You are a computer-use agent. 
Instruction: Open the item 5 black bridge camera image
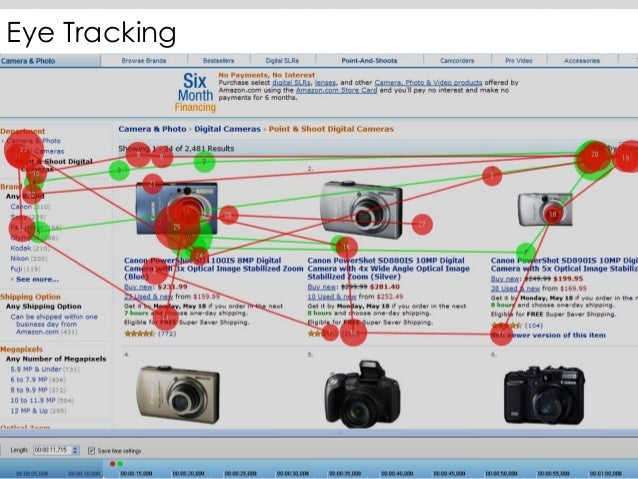click(362, 394)
